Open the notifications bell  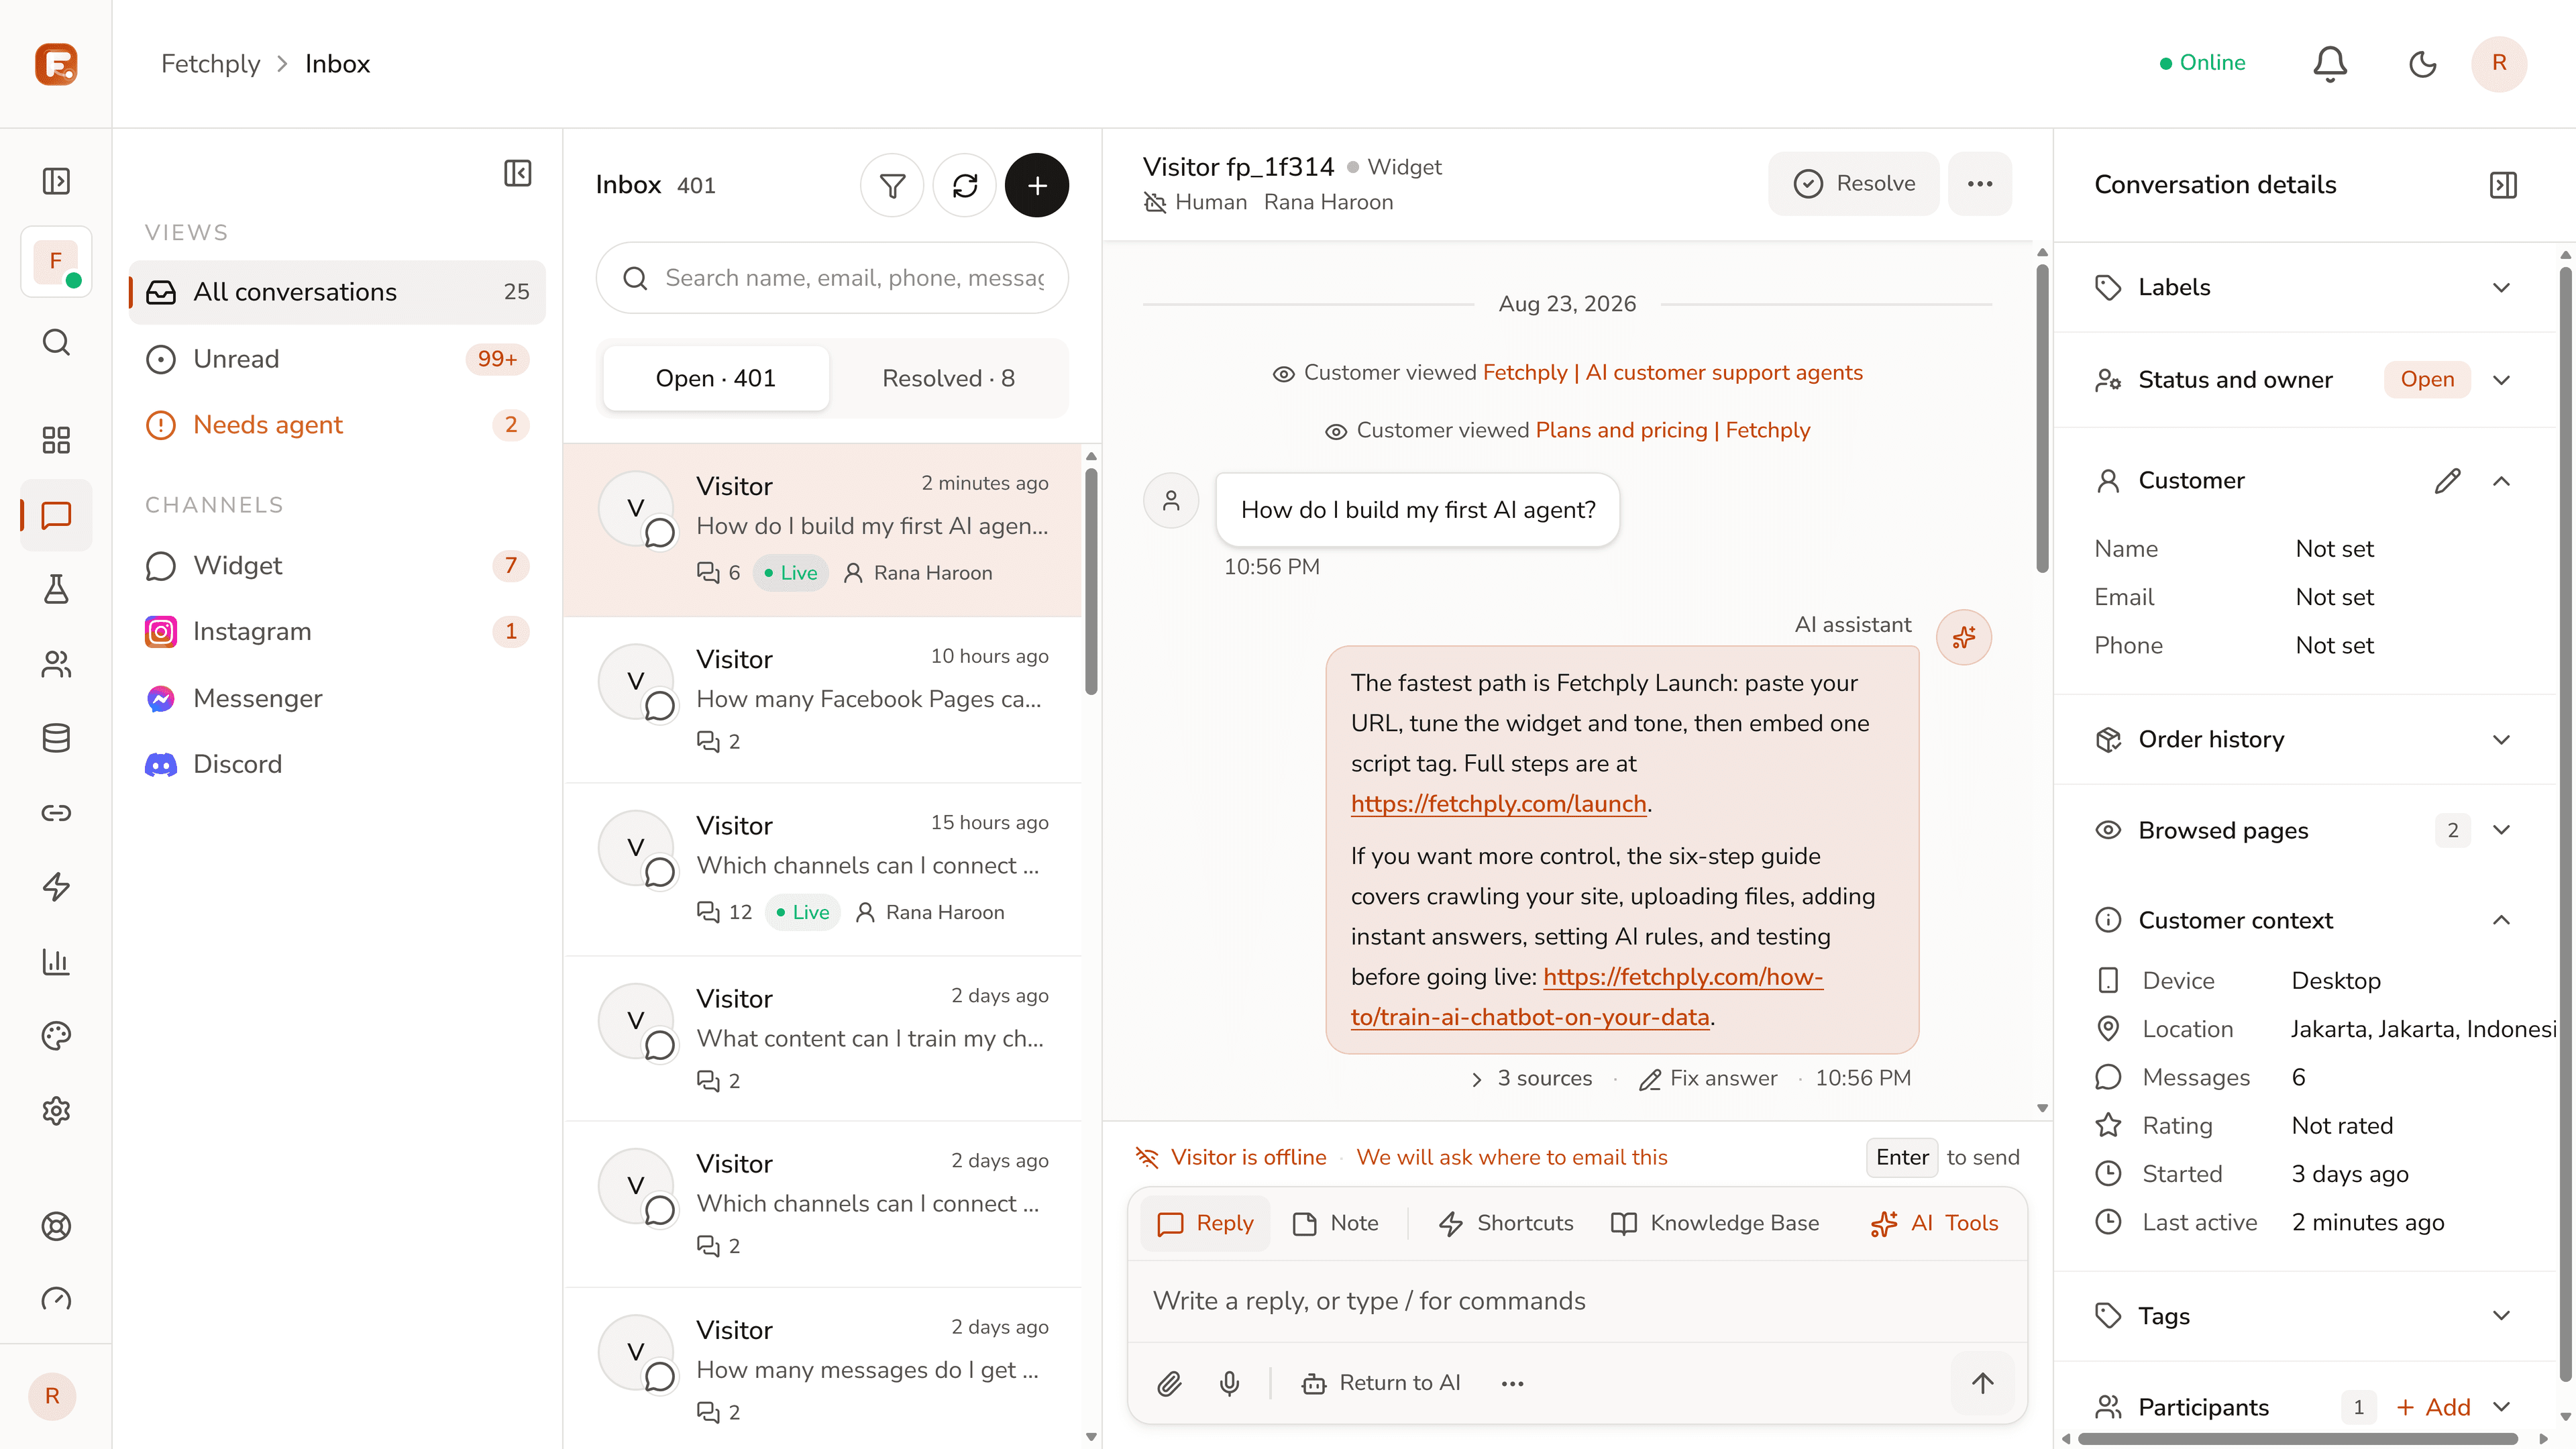2330,64
